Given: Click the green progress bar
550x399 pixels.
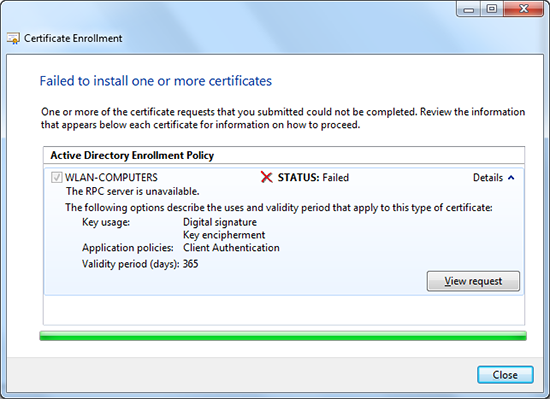Looking at the screenshot, I should coord(283,336).
